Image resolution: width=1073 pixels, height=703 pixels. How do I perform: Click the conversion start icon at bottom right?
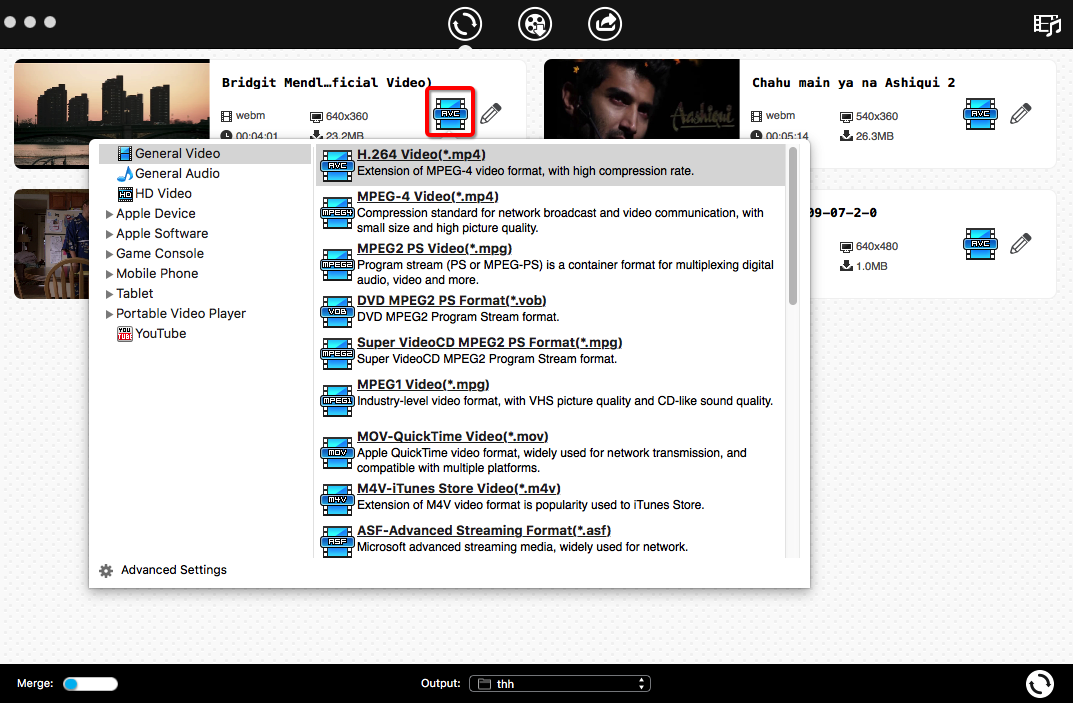1039,683
